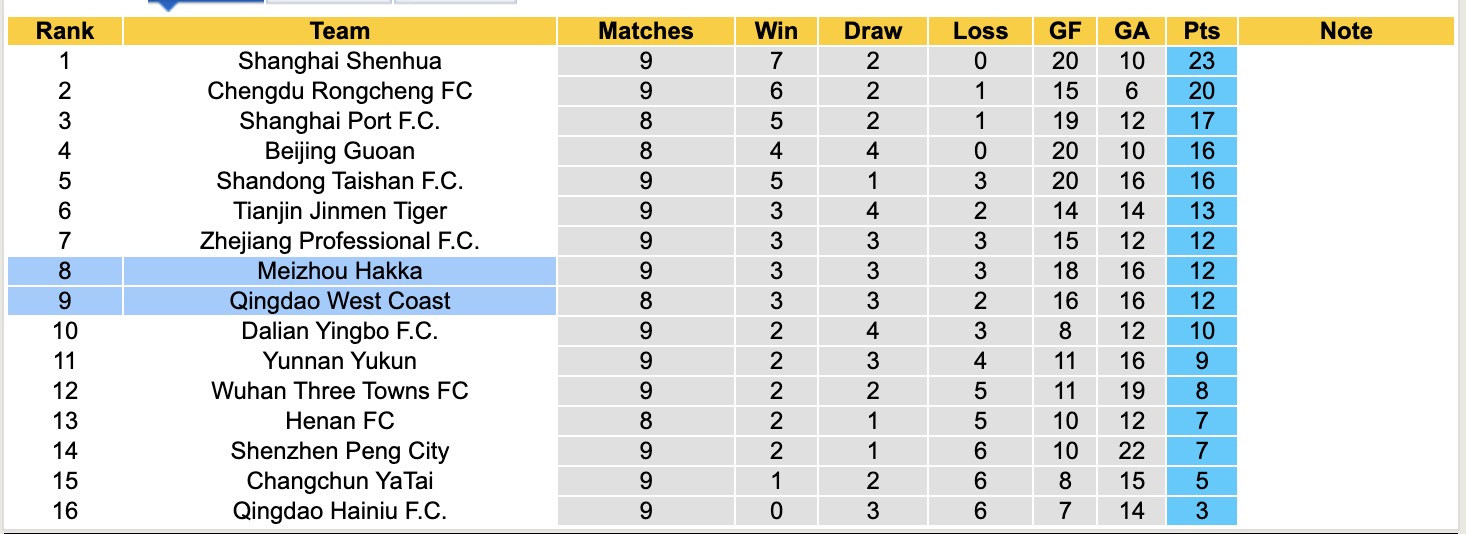Click Shanghai Shenhua's 23 points cell
Image resolution: width=1466 pixels, height=534 pixels.
(x=1201, y=61)
